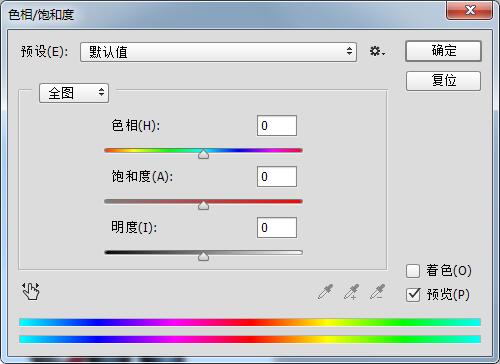The image size is (500, 364).
Task: Click the 饱和度 saturation slider handle
Action: click(x=203, y=205)
